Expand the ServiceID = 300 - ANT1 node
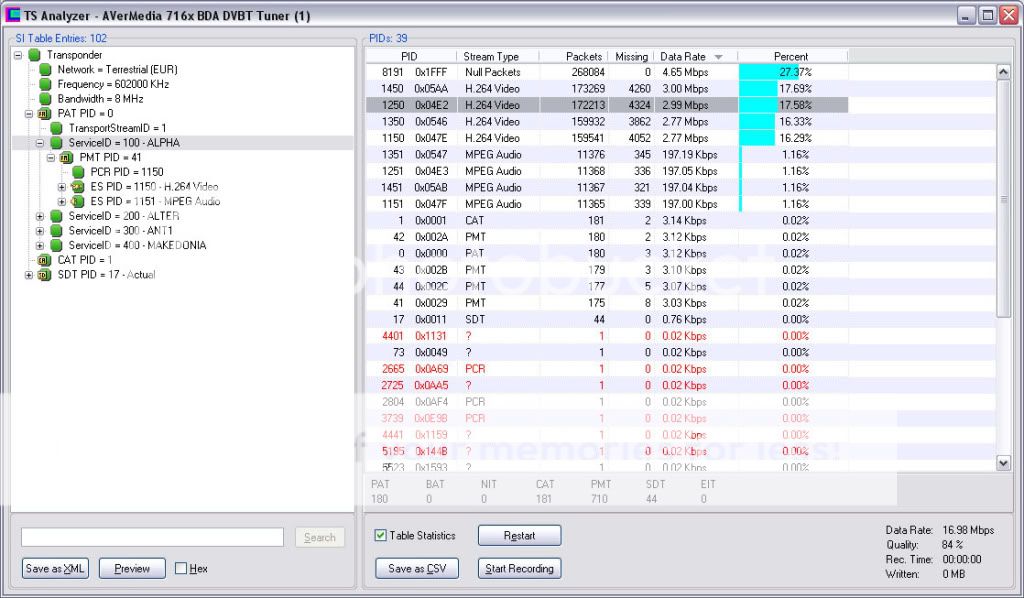Screen dimensions: 1024x598 pyautogui.click(x=40, y=231)
